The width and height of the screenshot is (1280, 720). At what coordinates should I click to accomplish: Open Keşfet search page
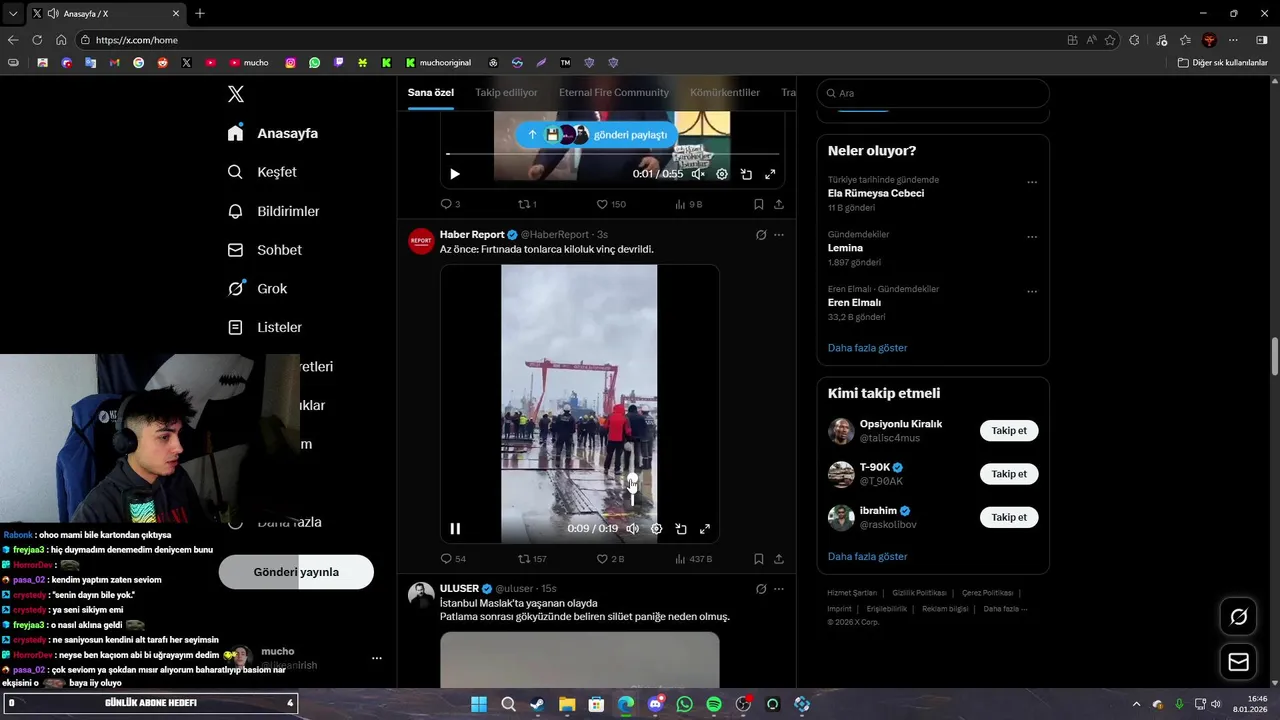click(262, 172)
